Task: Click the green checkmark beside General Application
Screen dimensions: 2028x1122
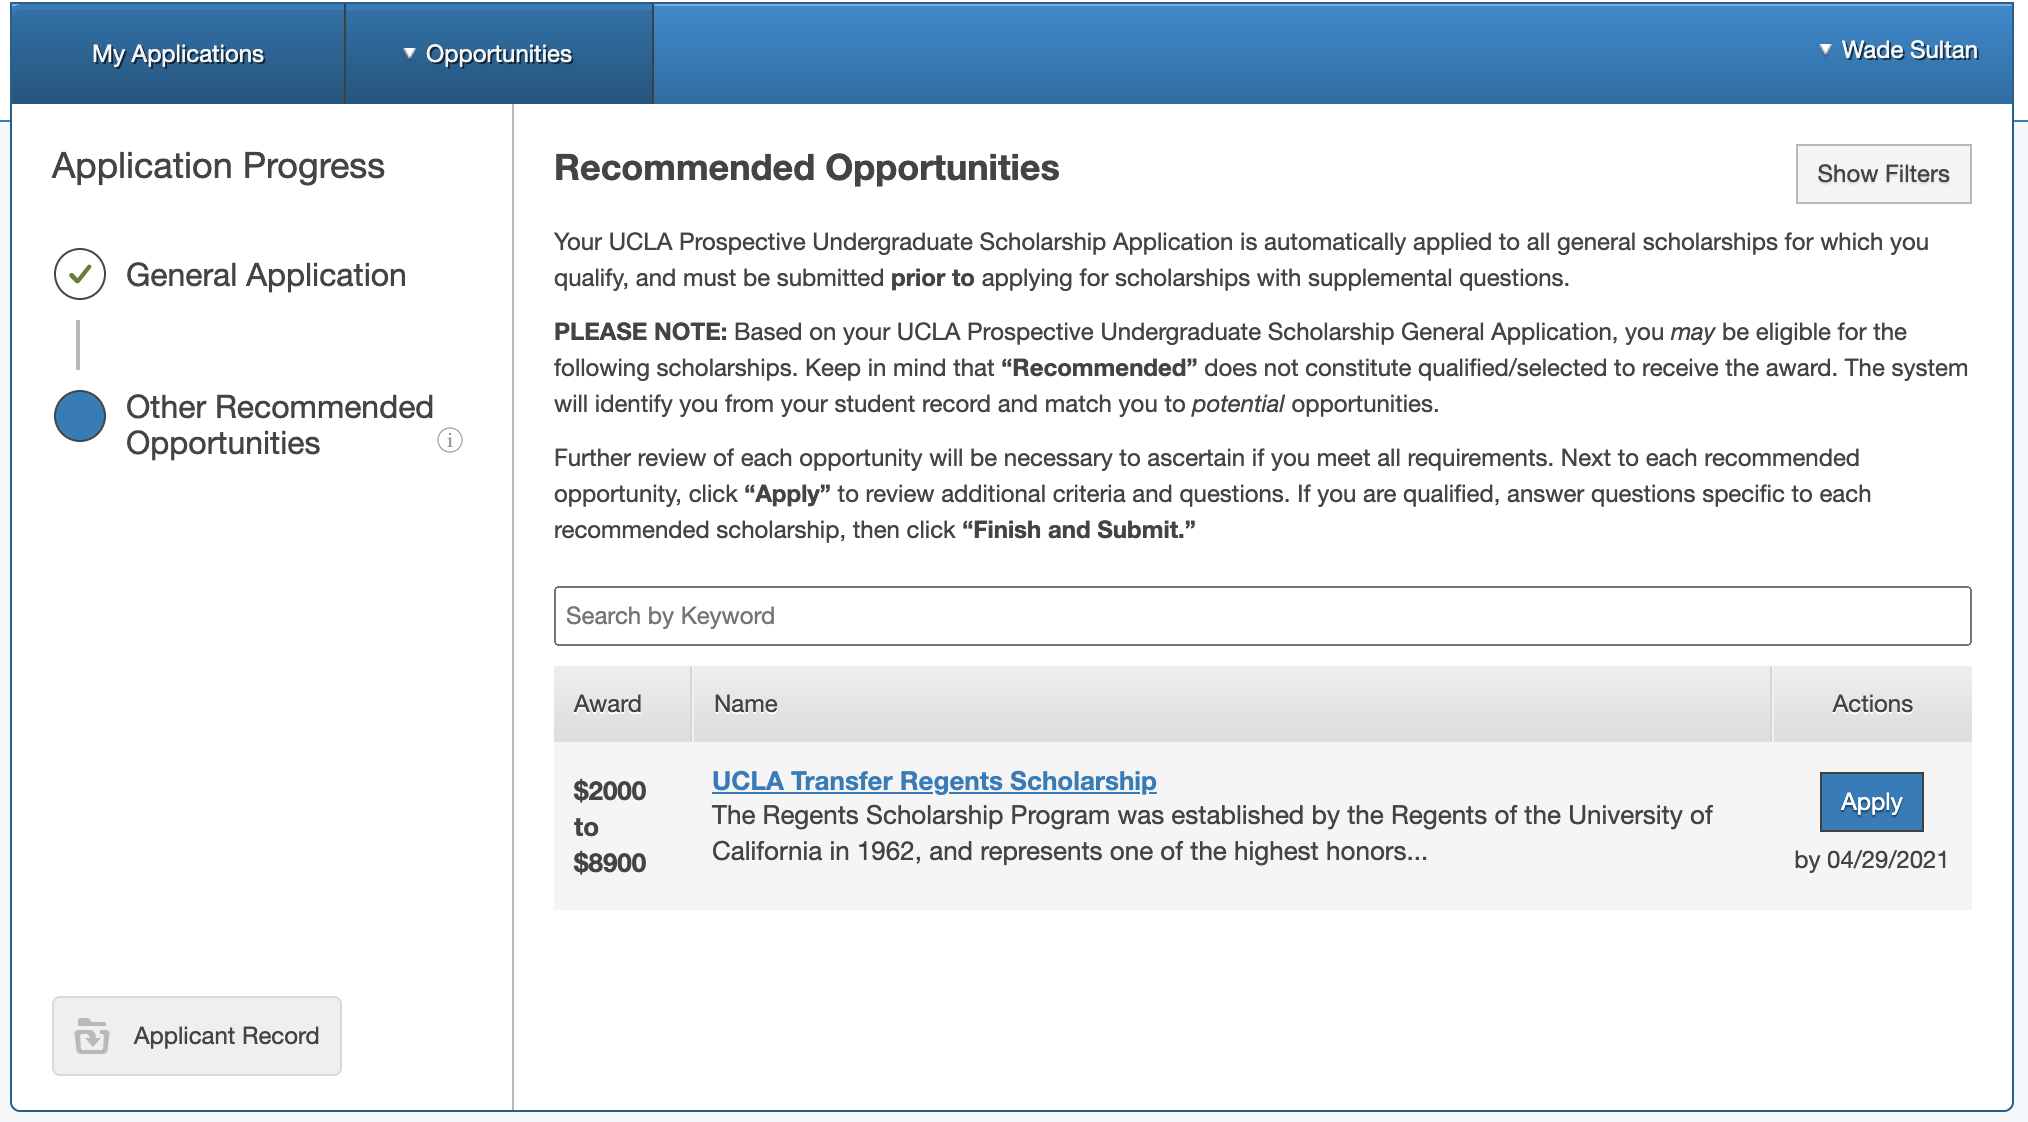Action: click(80, 274)
